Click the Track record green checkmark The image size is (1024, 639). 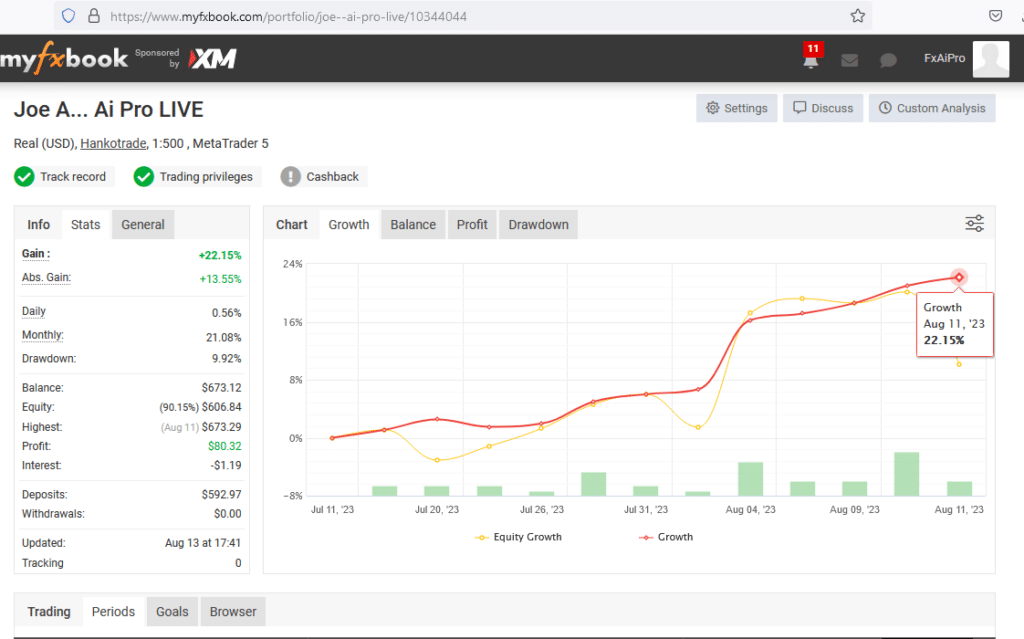(24, 176)
